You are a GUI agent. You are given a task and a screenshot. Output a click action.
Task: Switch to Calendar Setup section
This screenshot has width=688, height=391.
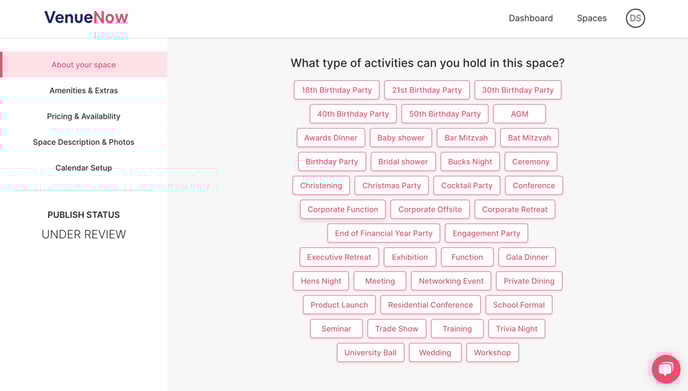coord(84,168)
